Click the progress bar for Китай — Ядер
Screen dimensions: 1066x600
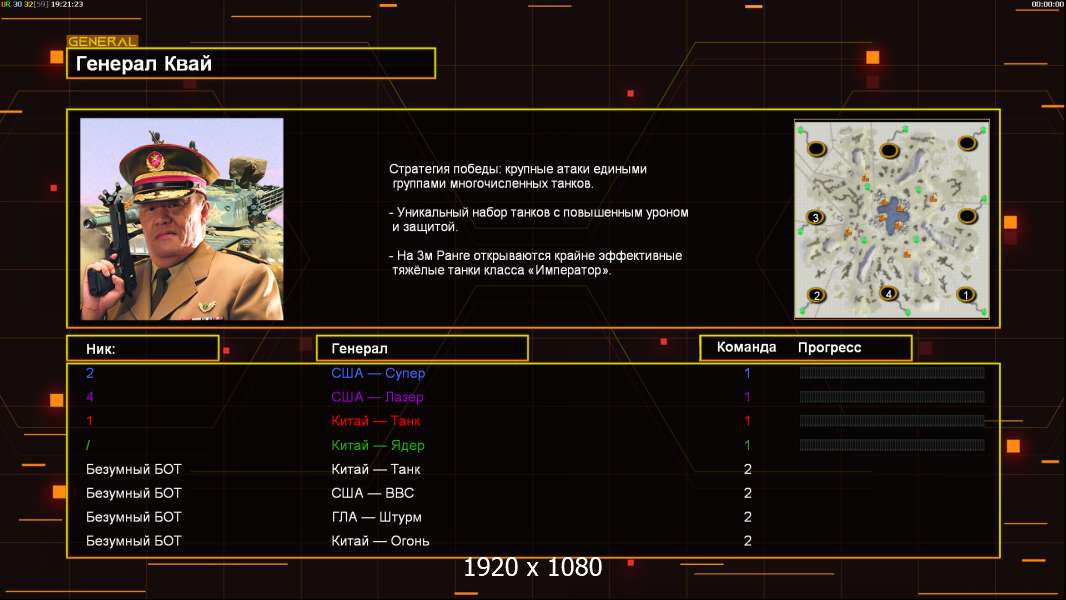[x=891, y=445]
